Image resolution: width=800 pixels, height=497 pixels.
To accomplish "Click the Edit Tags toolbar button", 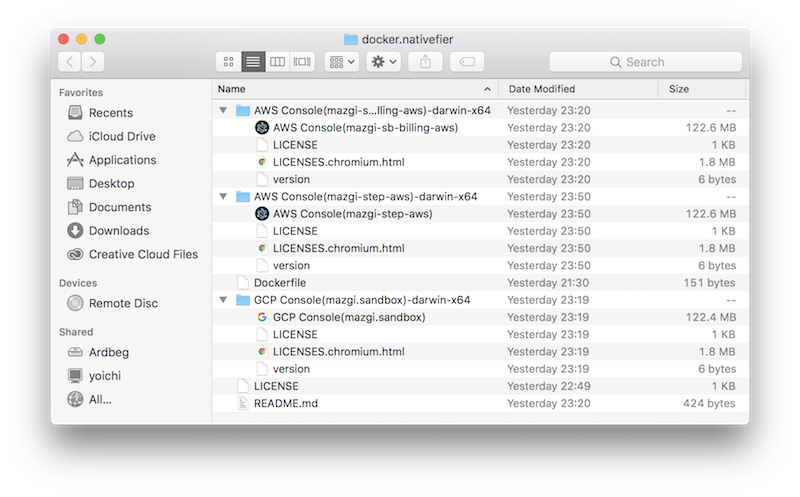I will (x=466, y=62).
